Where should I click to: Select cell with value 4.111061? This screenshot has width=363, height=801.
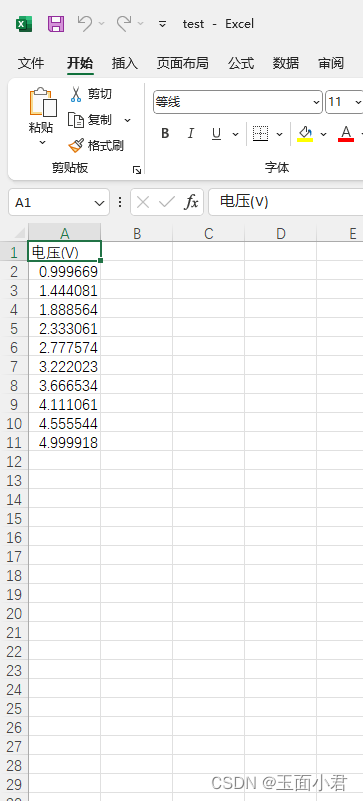click(64, 405)
